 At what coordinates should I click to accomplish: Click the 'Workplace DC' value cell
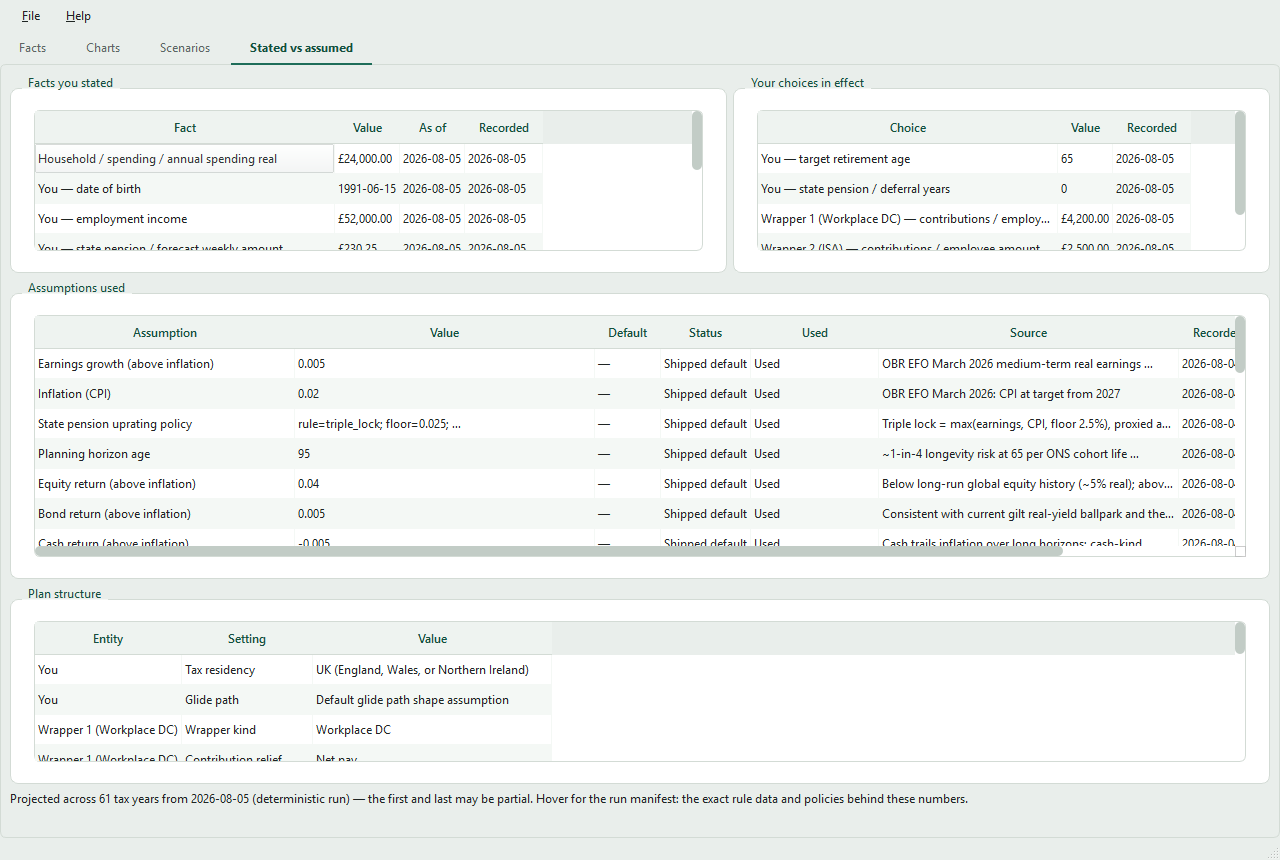(432, 730)
